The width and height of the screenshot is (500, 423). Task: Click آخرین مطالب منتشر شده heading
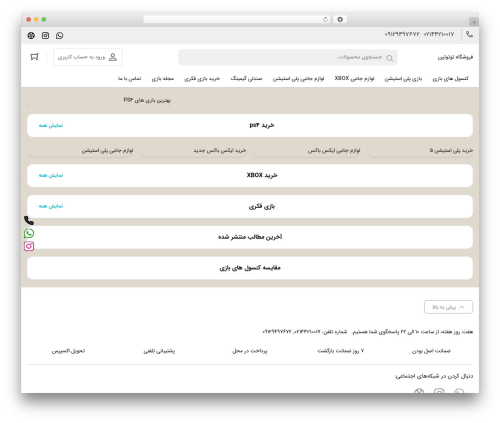point(250,237)
